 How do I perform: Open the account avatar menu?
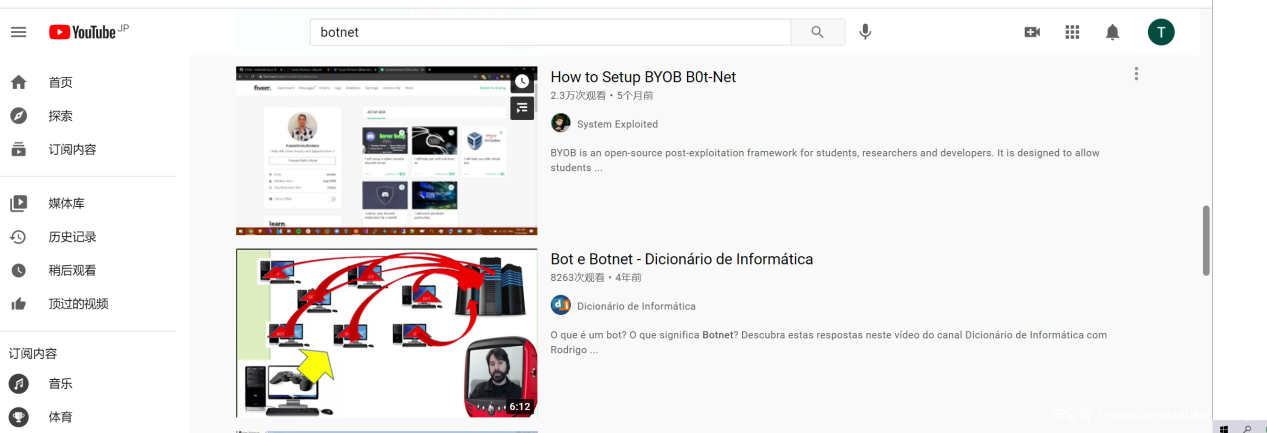point(1160,32)
